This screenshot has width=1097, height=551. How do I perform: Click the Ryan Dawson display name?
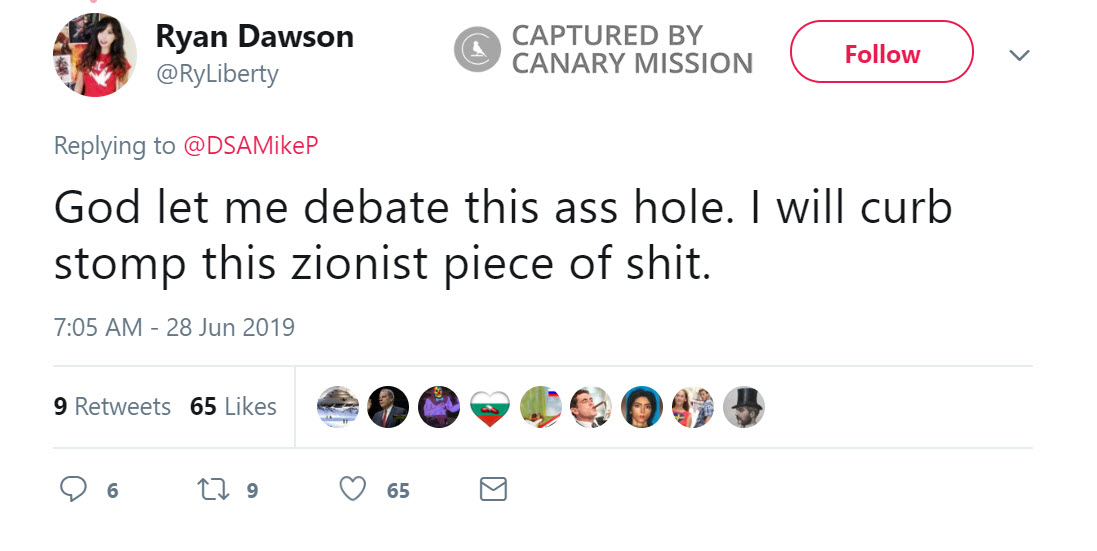[254, 37]
